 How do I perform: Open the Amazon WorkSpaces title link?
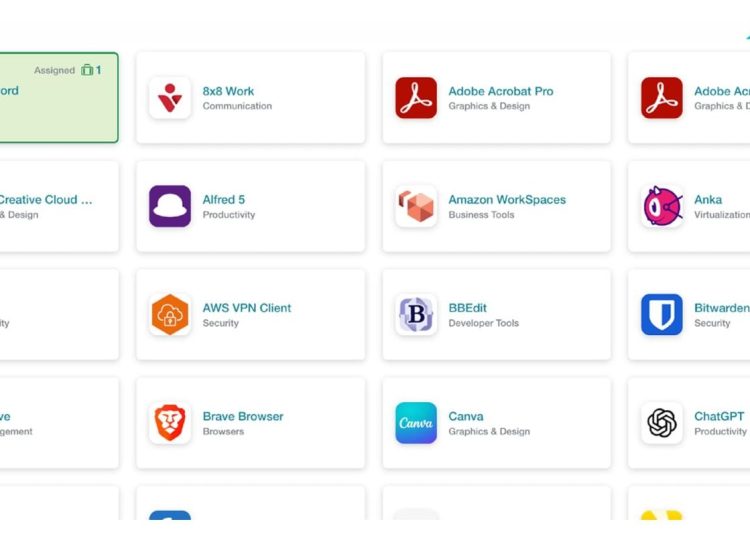(507, 199)
